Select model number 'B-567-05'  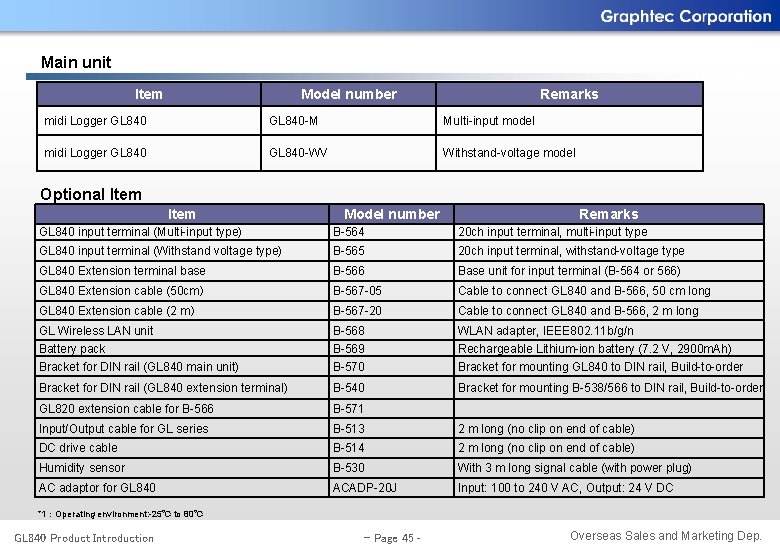click(x=357, y=291)
